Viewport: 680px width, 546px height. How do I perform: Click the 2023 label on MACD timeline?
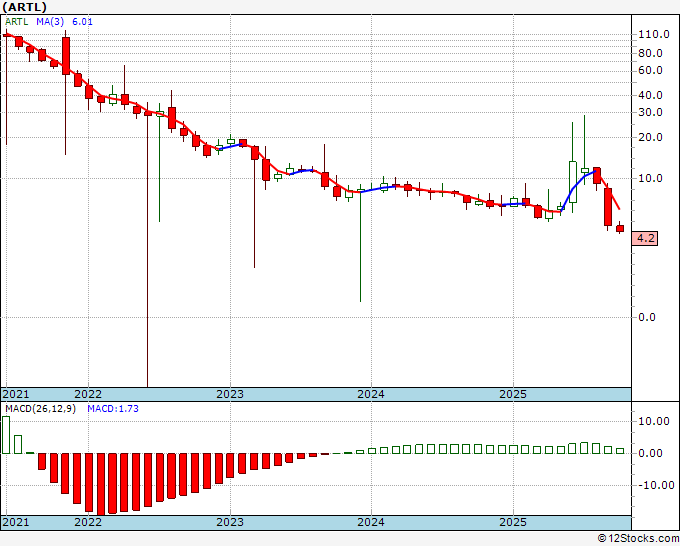coord(230,522)
